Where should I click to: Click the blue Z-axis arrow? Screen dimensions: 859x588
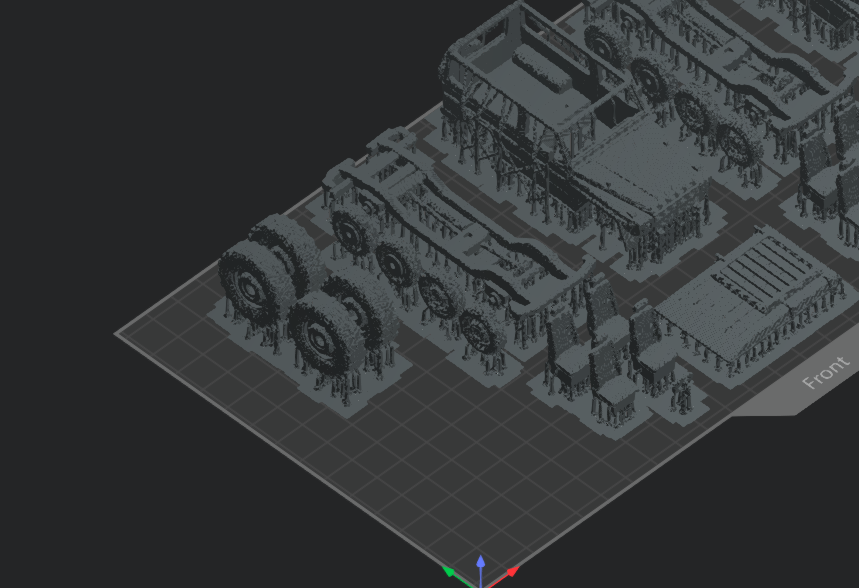tap(481, 565)
